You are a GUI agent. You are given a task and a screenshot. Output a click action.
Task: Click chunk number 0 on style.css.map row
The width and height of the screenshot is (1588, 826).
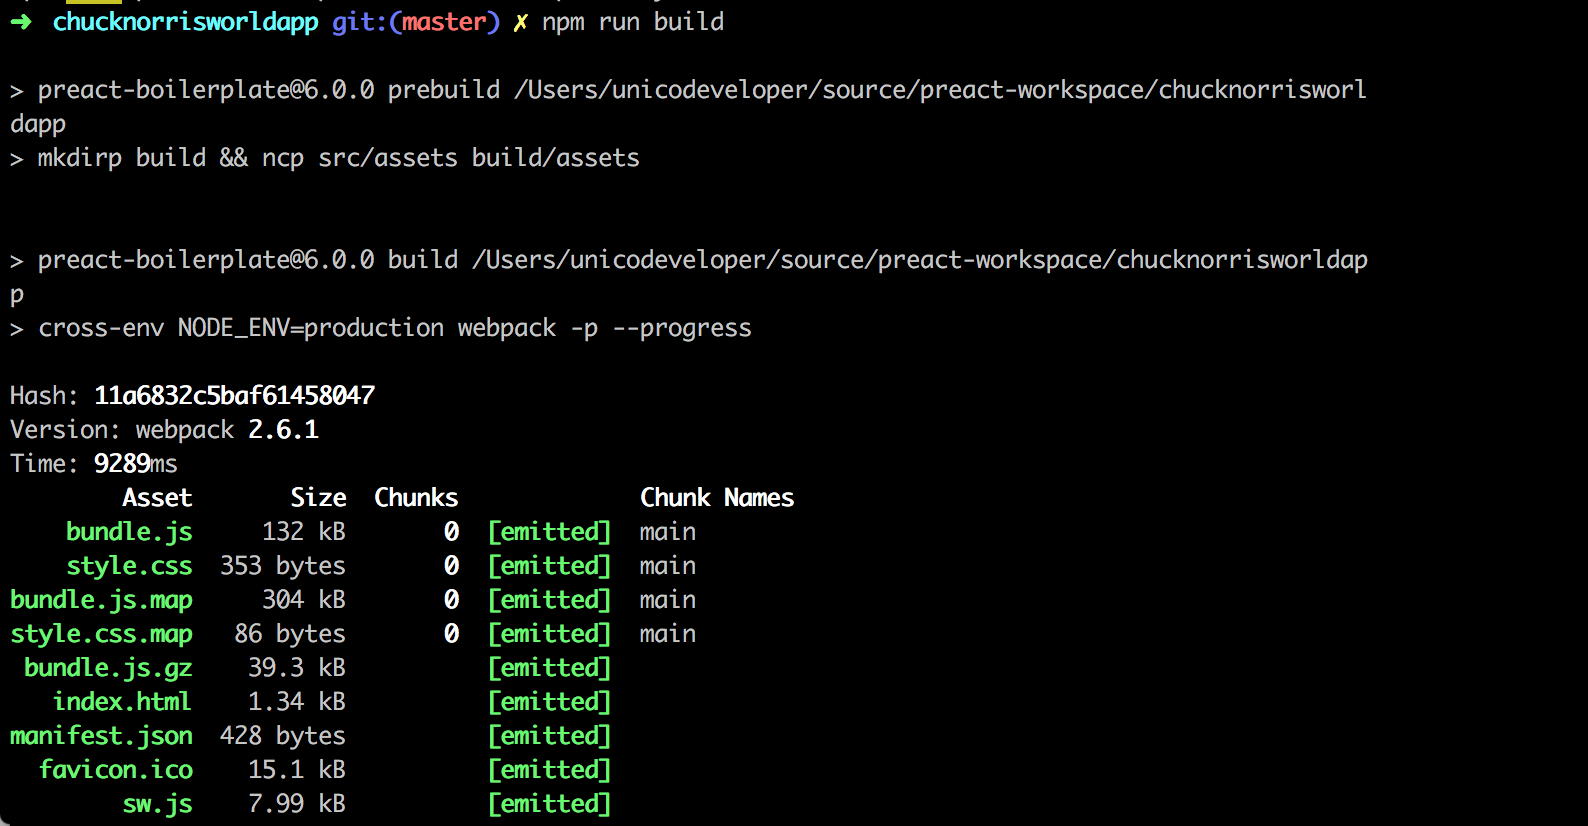point(452,634)
